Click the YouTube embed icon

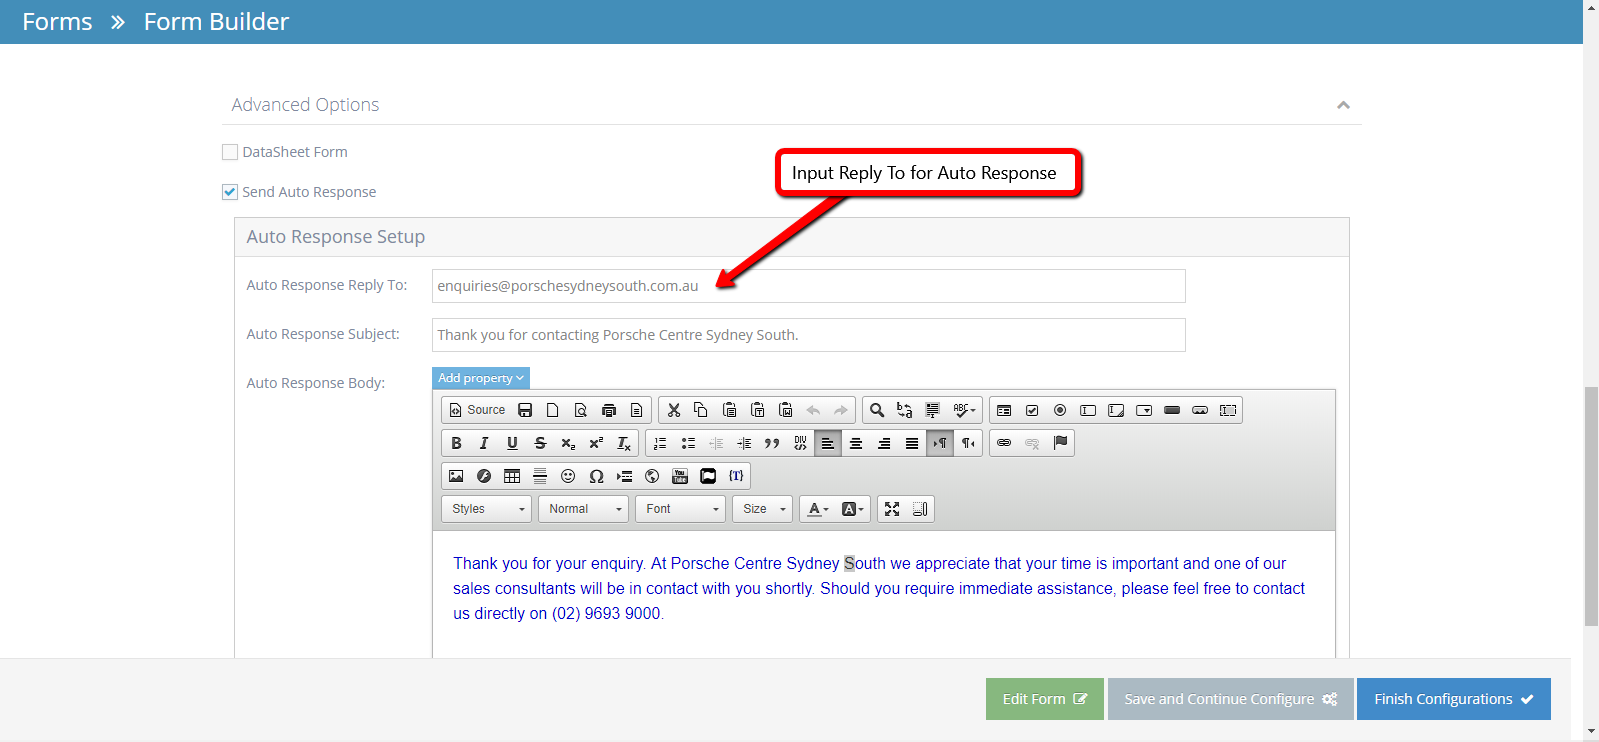(680, 476)
